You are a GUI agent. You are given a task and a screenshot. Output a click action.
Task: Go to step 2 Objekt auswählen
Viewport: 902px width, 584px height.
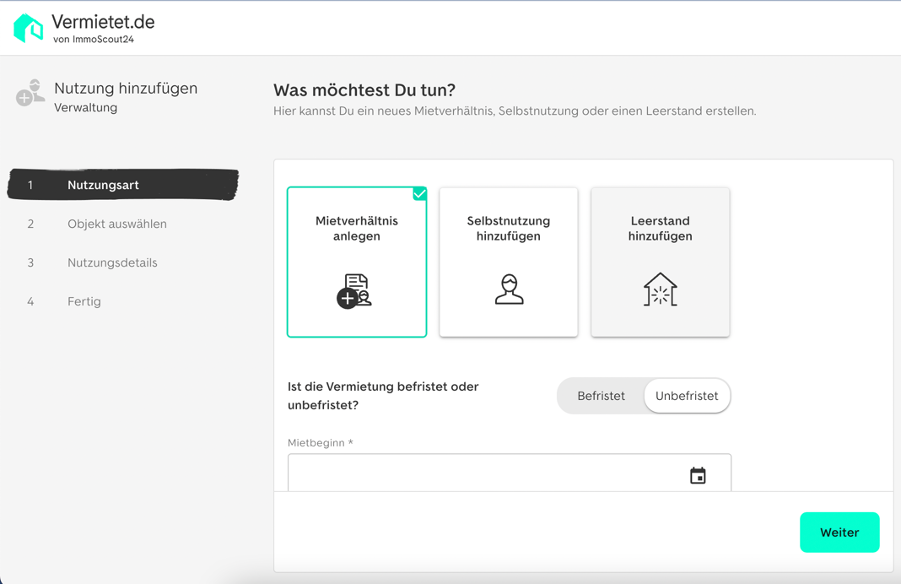click(97, 224)
